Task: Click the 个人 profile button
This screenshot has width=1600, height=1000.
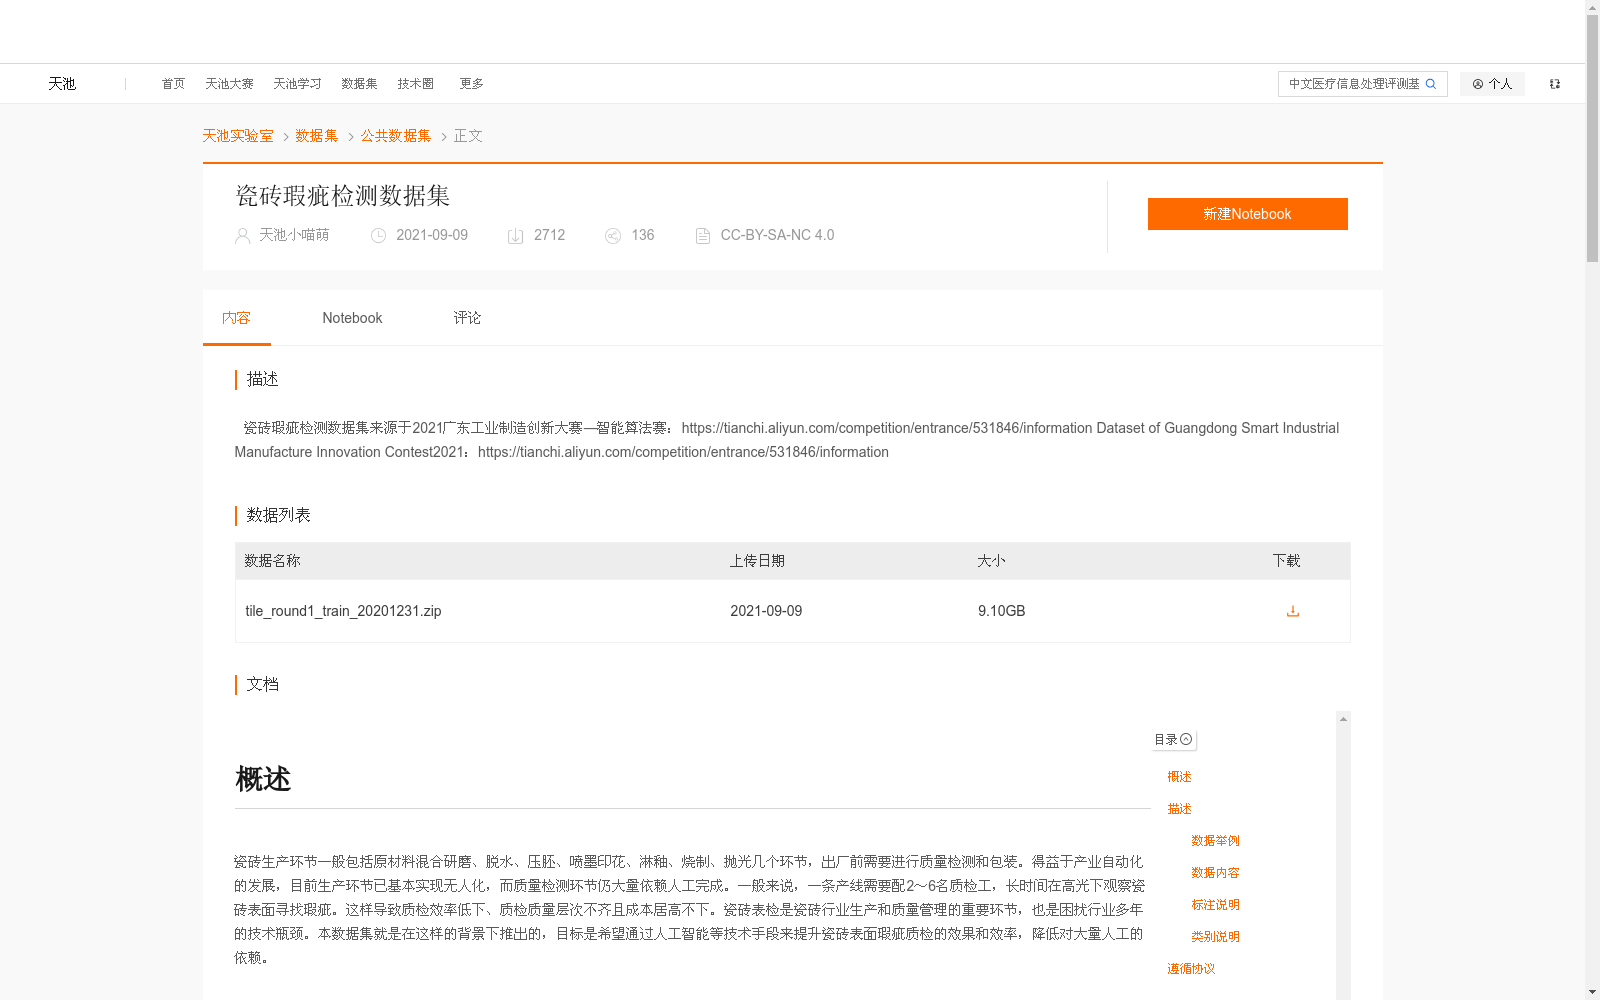Action: (x=1492, y=84)
